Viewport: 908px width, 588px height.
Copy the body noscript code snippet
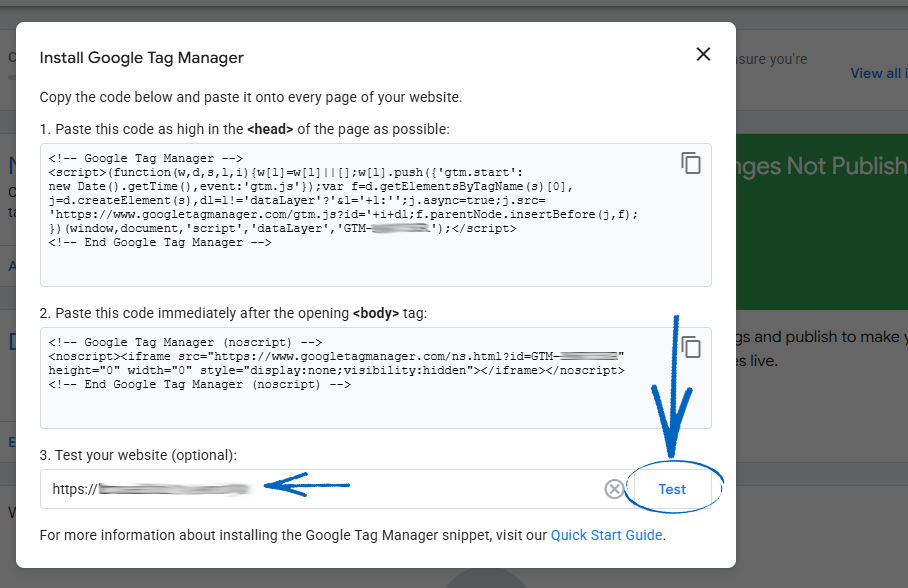point(691,348)
